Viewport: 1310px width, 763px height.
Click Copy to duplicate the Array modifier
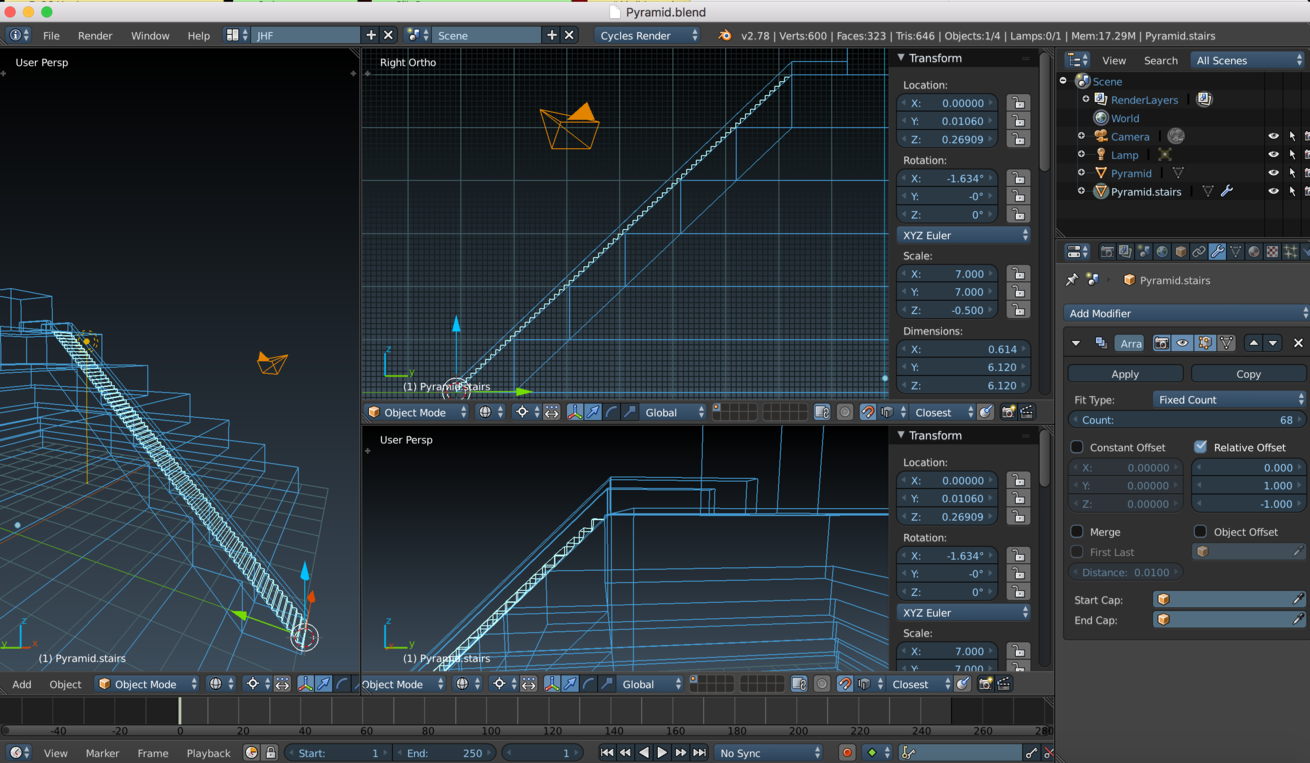tap(1248, 373)
